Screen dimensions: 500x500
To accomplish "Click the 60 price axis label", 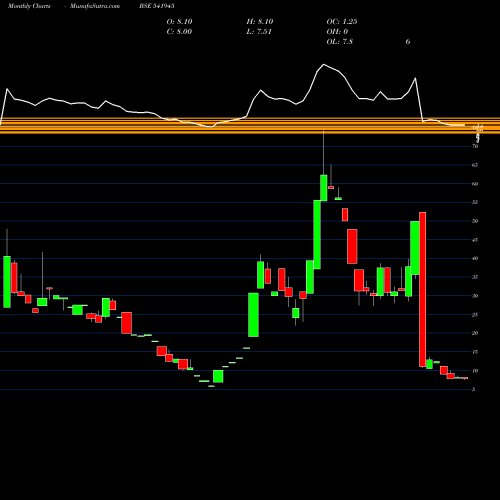I will 475,184.
